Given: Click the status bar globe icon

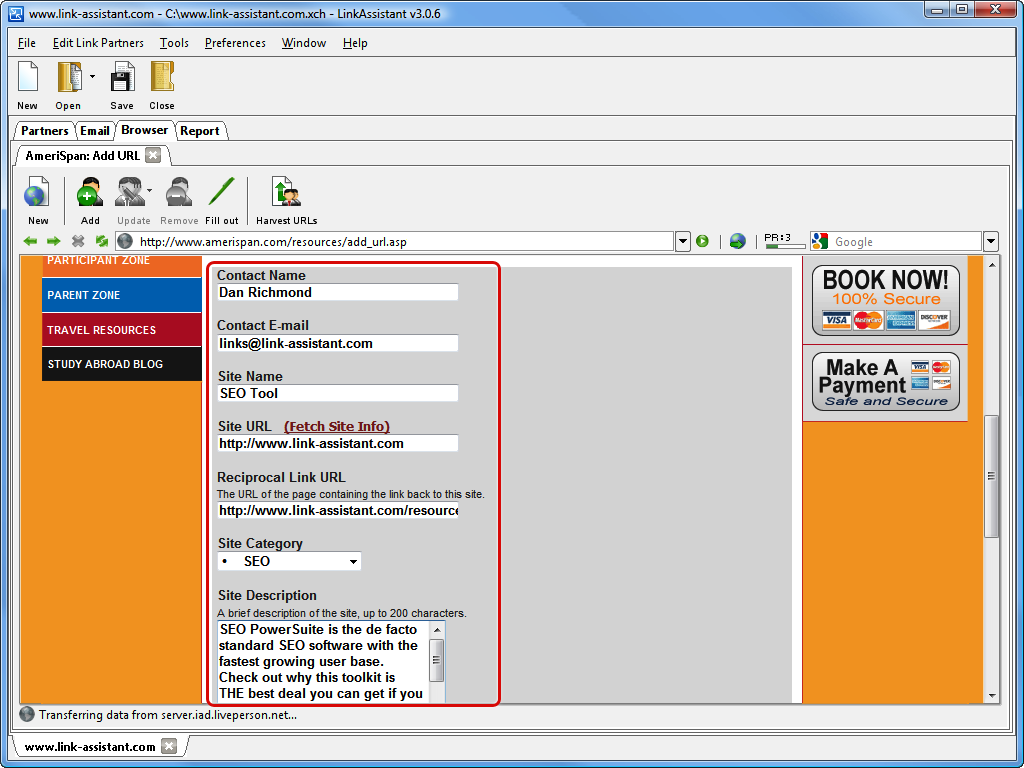Looking at the screenshot, I should [x=27, y=714].
